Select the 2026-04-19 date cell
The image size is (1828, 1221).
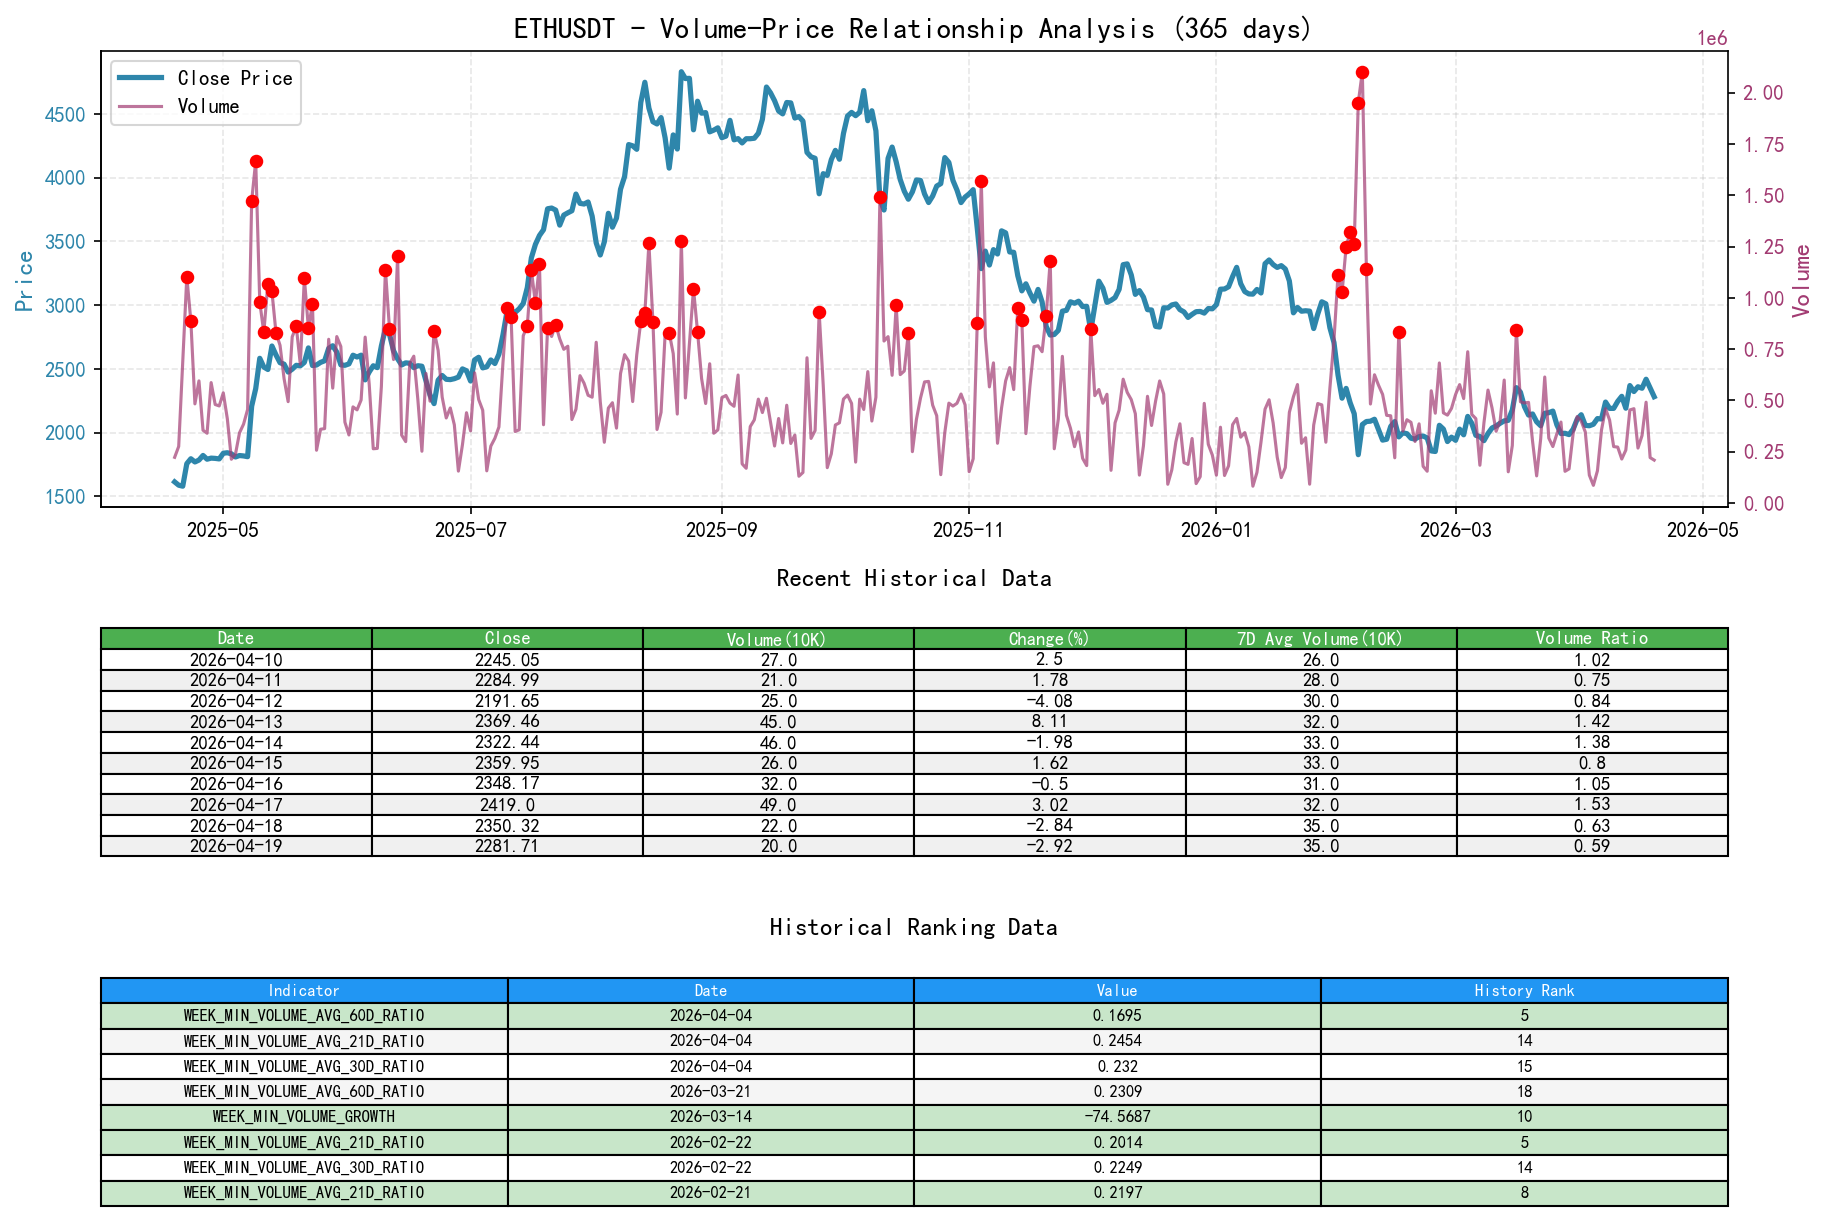coord(236,846)
